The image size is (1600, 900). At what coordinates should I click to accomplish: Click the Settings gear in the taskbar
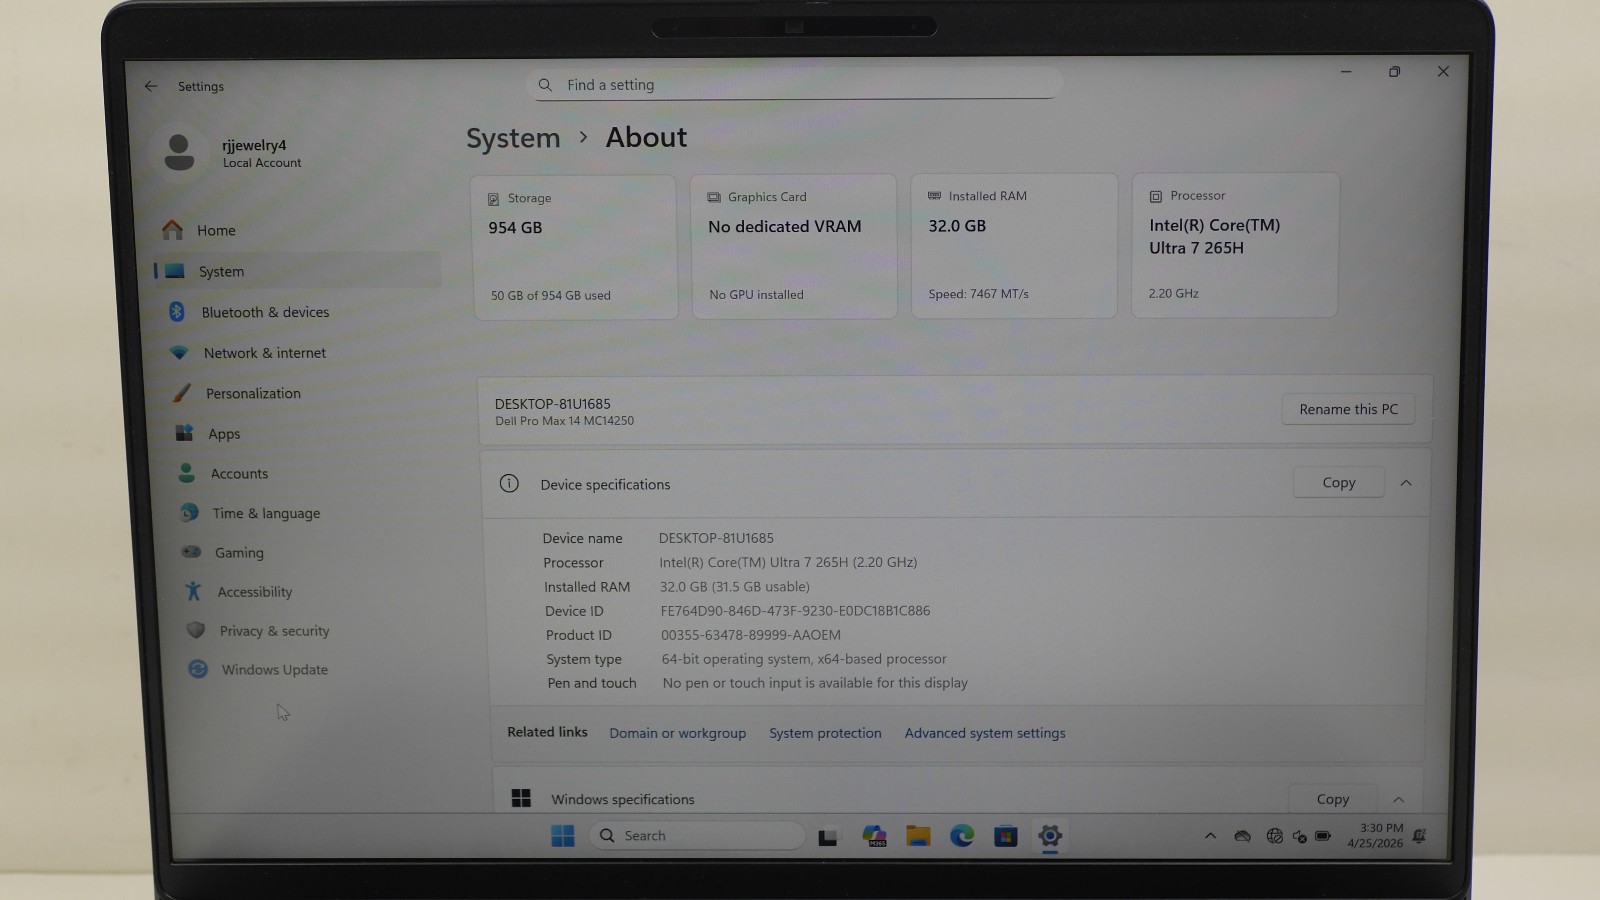tap(1050, 836)
